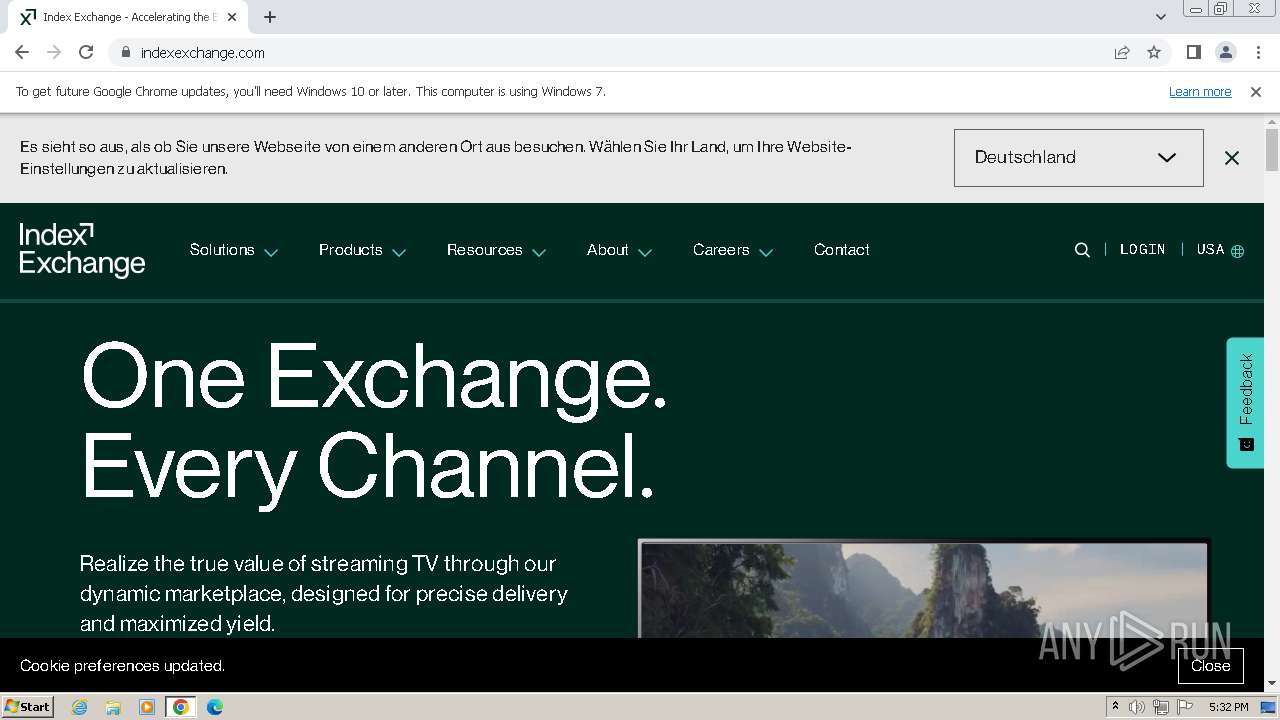
Task: Open Windows Media Player from taskbar
Action: 147,707
